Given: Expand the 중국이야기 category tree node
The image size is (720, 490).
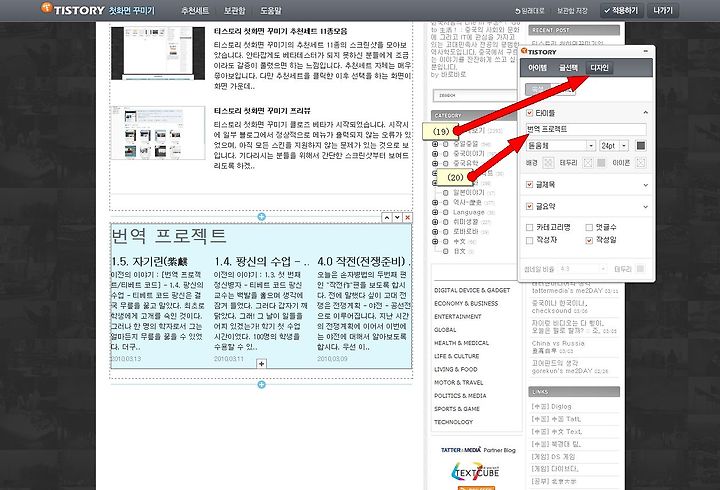Looking at the screenshot, I should (x=435, y=153).
